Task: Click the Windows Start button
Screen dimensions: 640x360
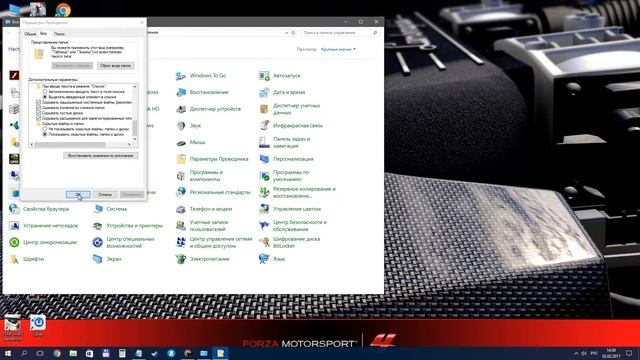Action: (x=8, y=353)
